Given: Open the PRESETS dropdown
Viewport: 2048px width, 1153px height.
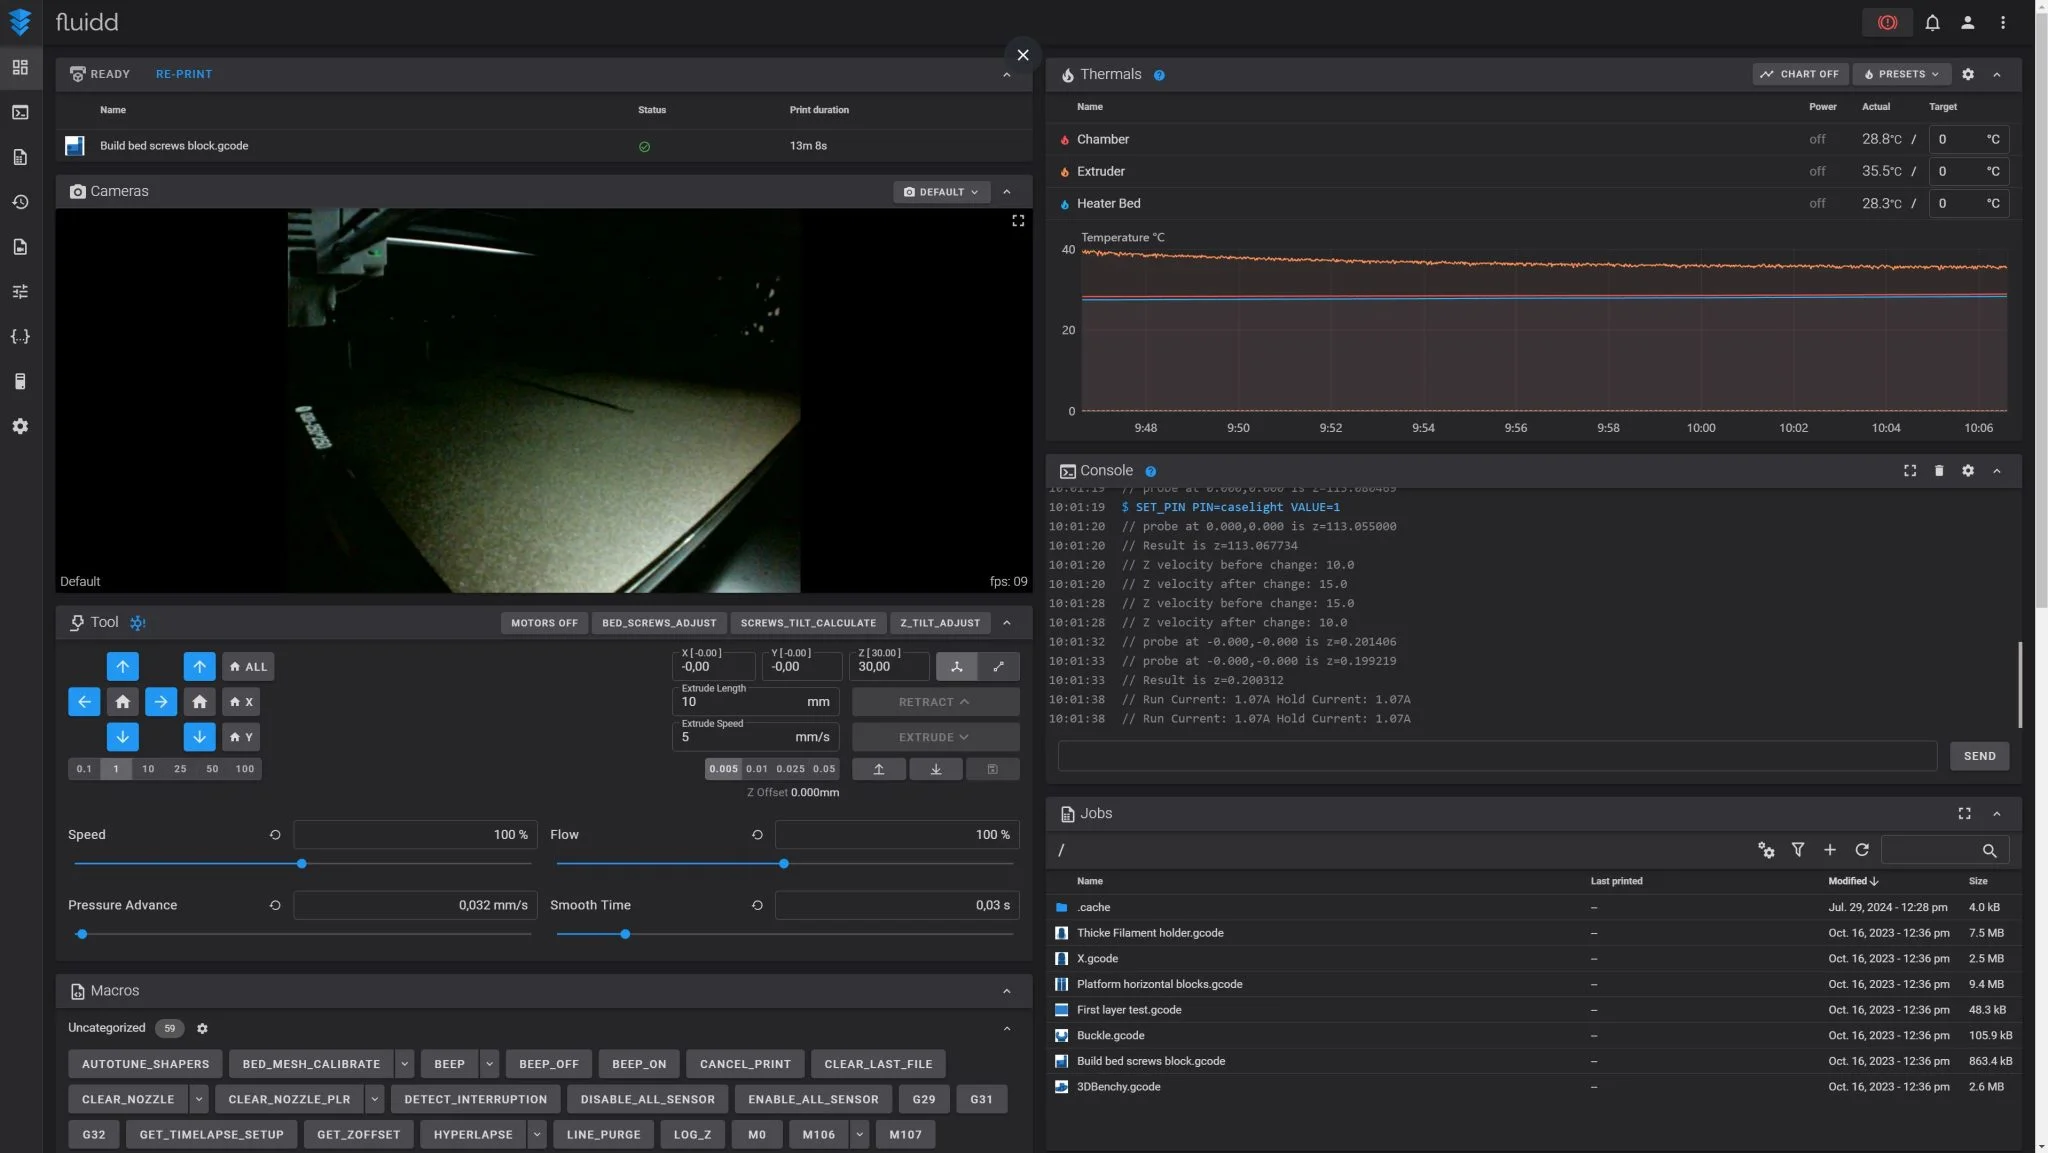Looking at the screenshot, I should click(1901, 74).
